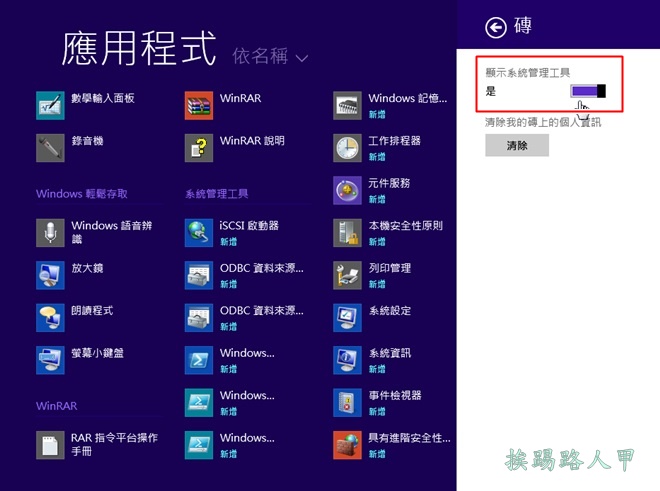Viewport: 660px width, 491px height.
Task: Open the 數學輸入面板 app icon
Action: [x=50, y=105]
